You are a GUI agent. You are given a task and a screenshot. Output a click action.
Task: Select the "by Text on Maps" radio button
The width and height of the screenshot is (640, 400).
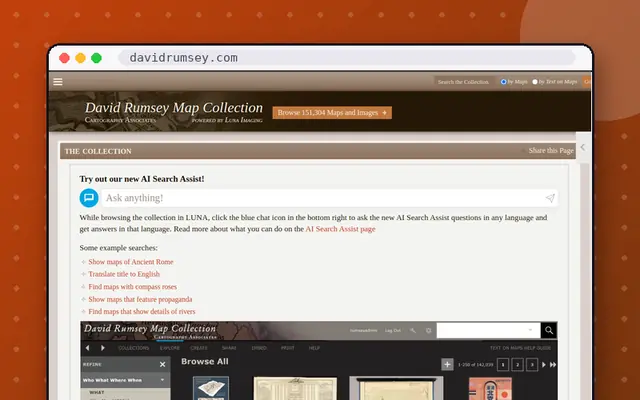tap(535, 82)
